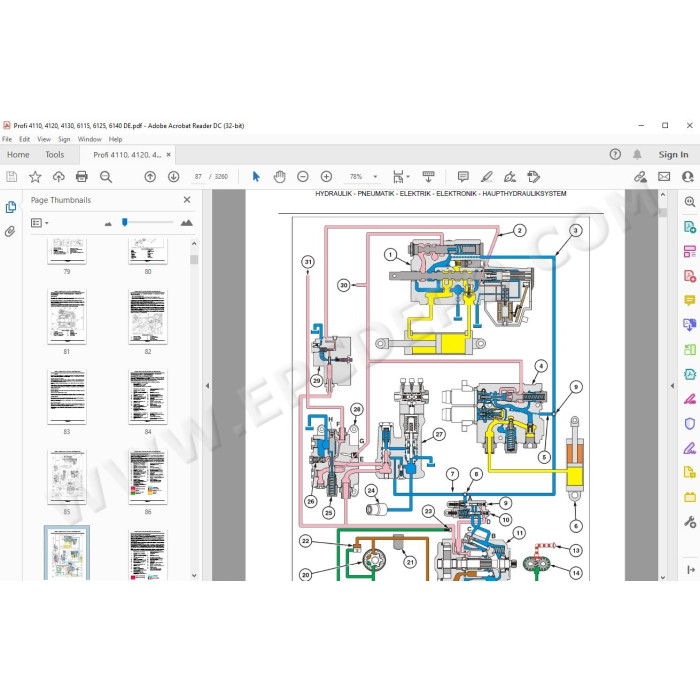This screenshot has width=700, height=700.
Task: Open the notifications bell icon
Action: point(637,154)
